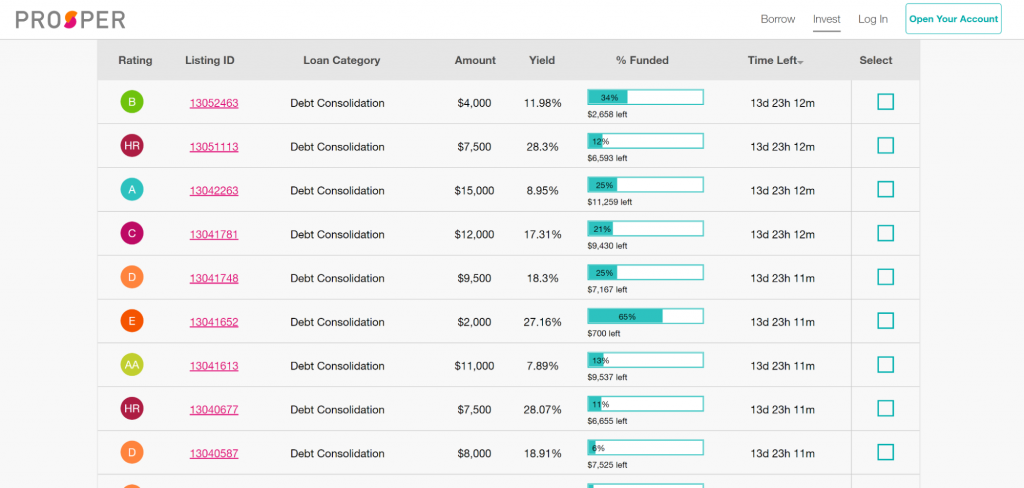Click the $700 left text

(604, 333)
